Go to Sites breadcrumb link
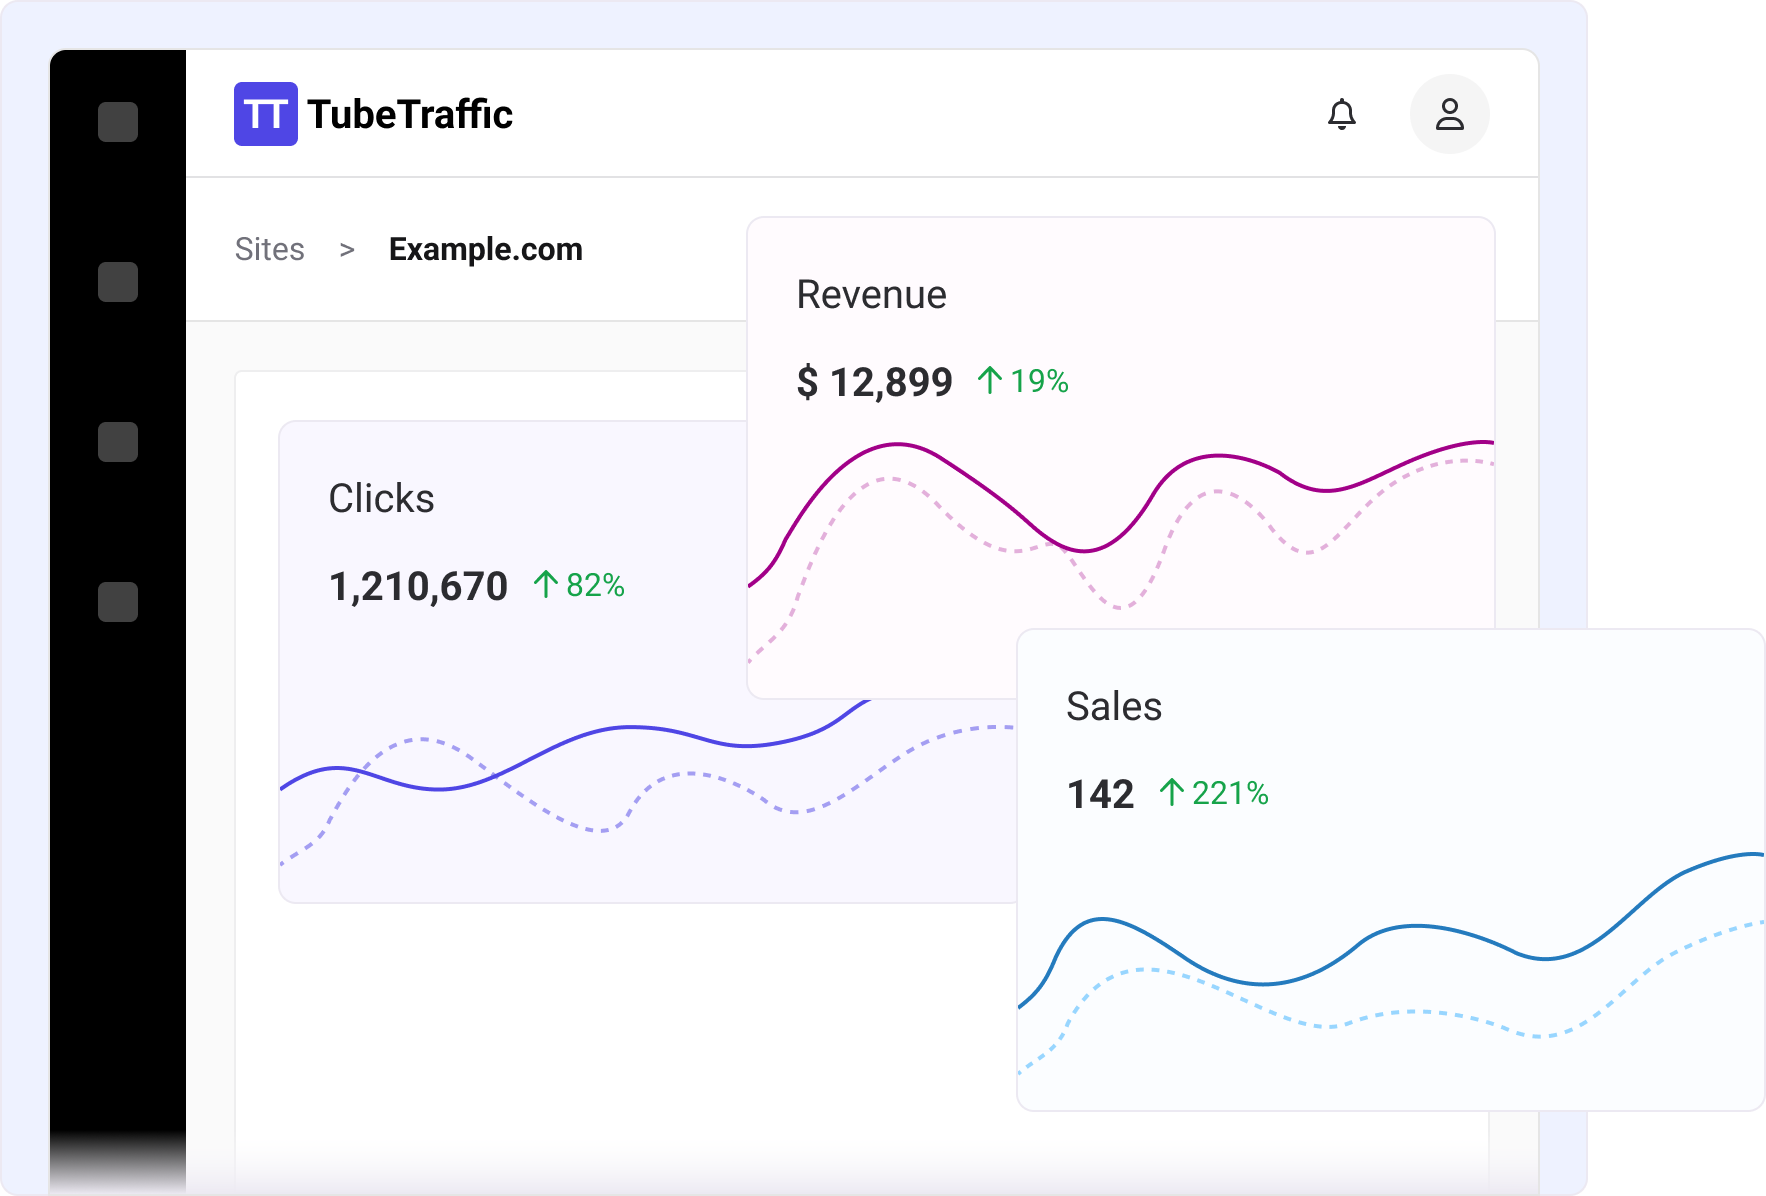Viewport: 1766px width, 1196px height. (269, 249)
